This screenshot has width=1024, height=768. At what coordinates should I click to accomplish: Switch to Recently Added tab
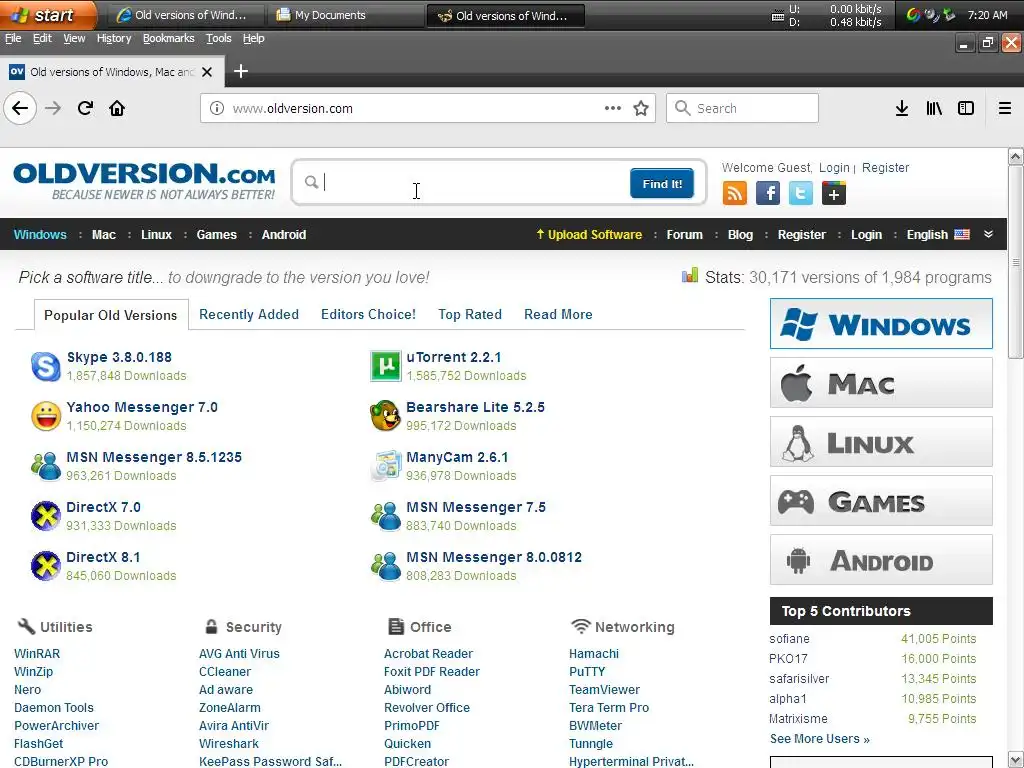point(249,314)
